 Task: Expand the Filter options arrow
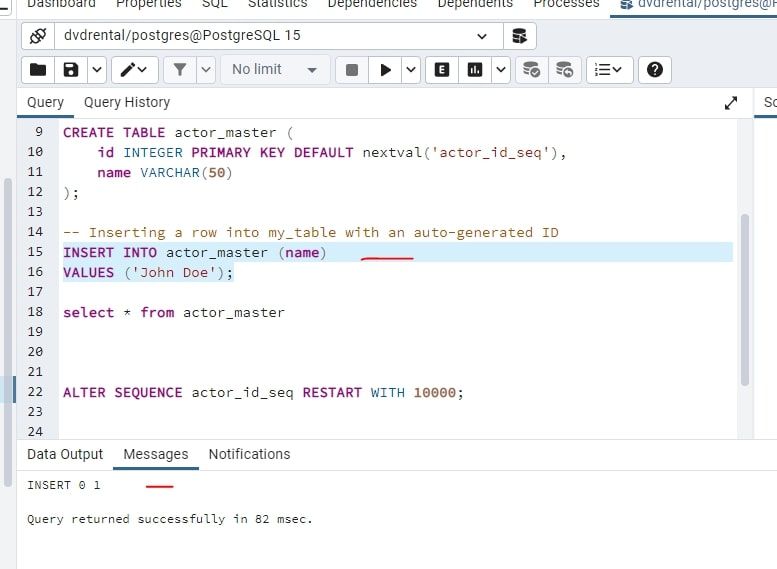click(x=206, y=69)
